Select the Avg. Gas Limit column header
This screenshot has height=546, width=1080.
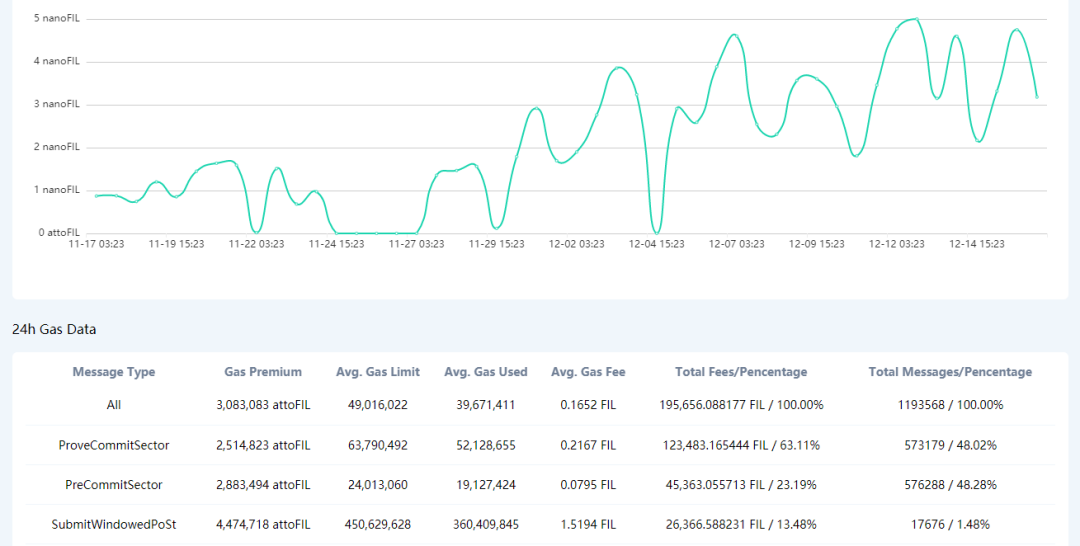[x=378, y=372]
